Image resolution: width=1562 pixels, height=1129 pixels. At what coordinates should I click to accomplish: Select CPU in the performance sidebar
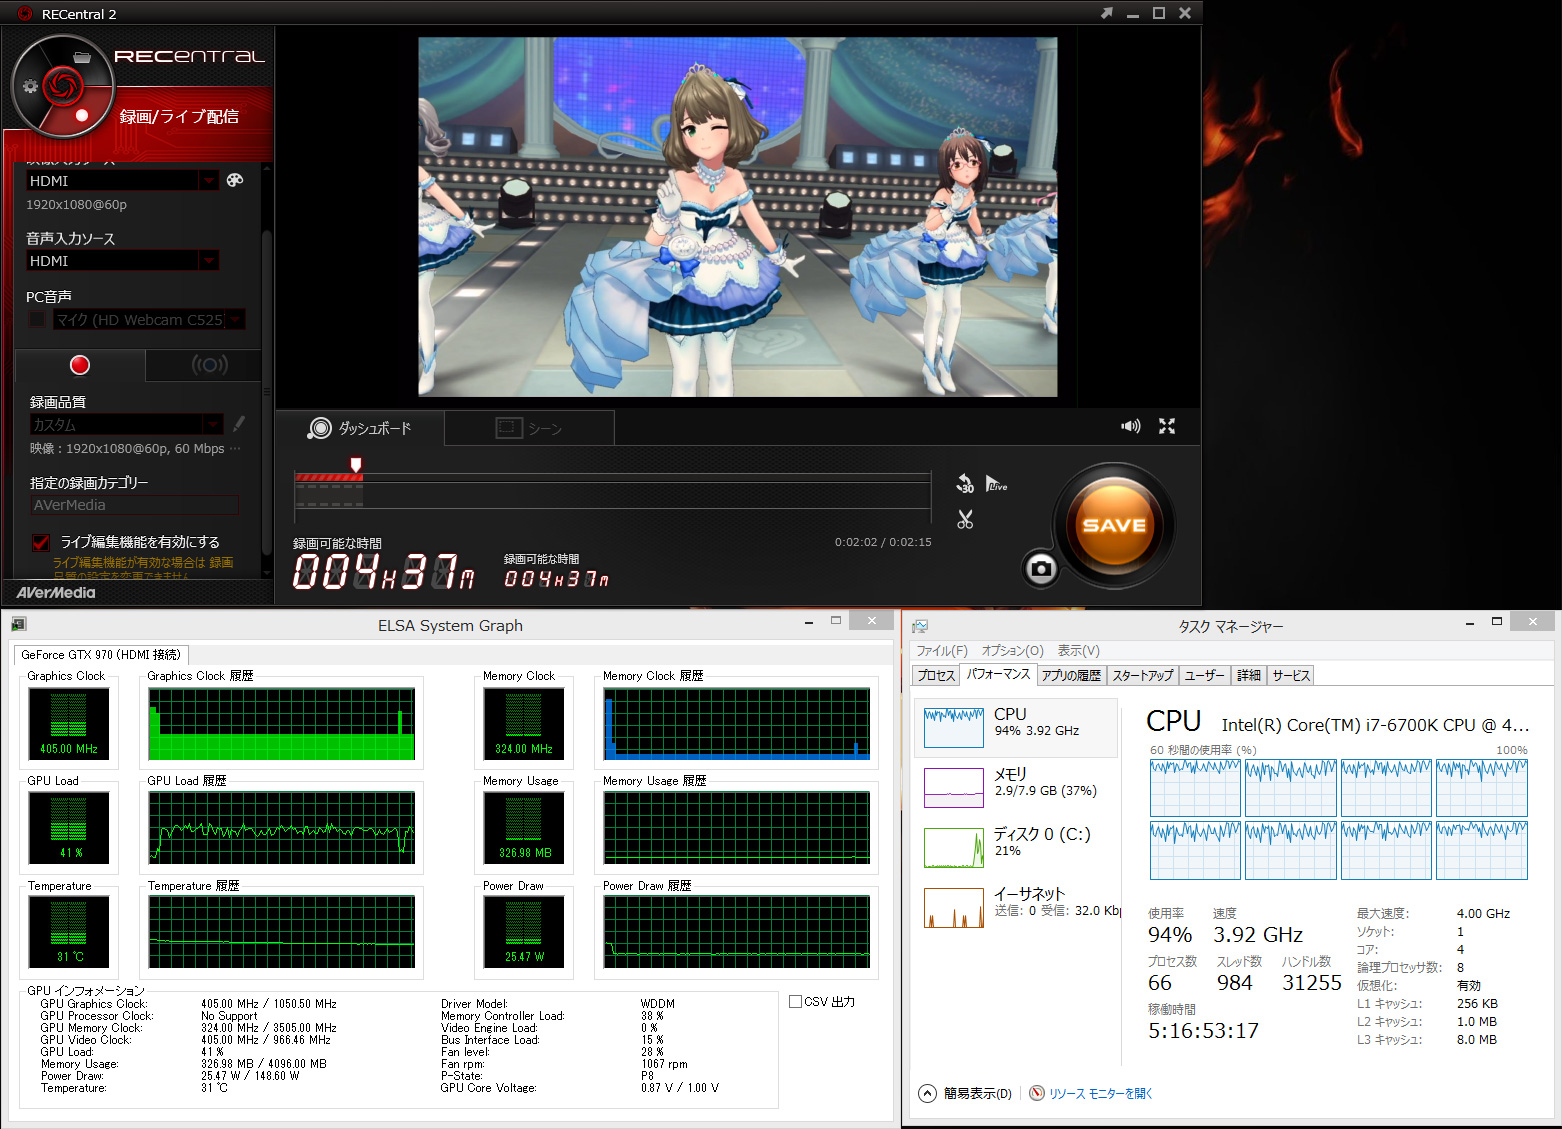pos(1016,727)
